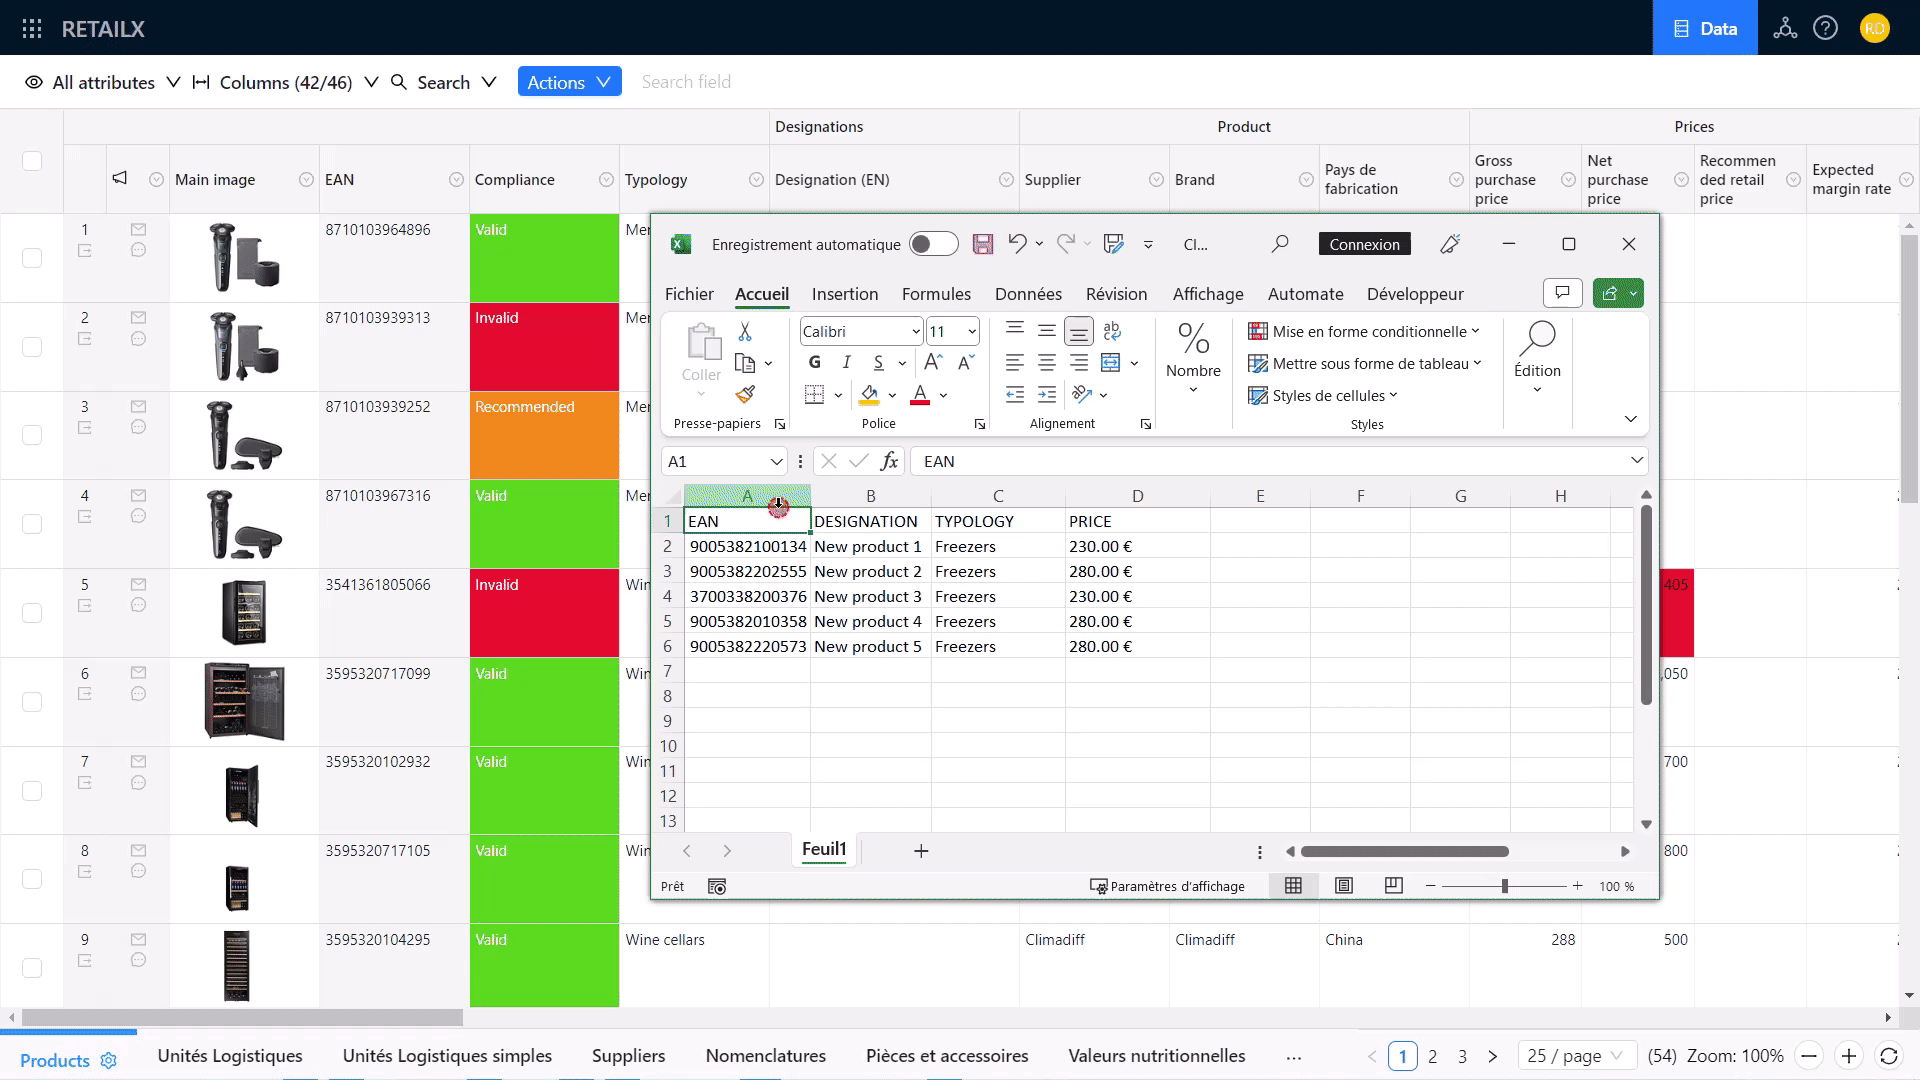Switch to the Suppliers tab
The height and width of the screenshot is (1080, 1920).
coord(628,1056)
